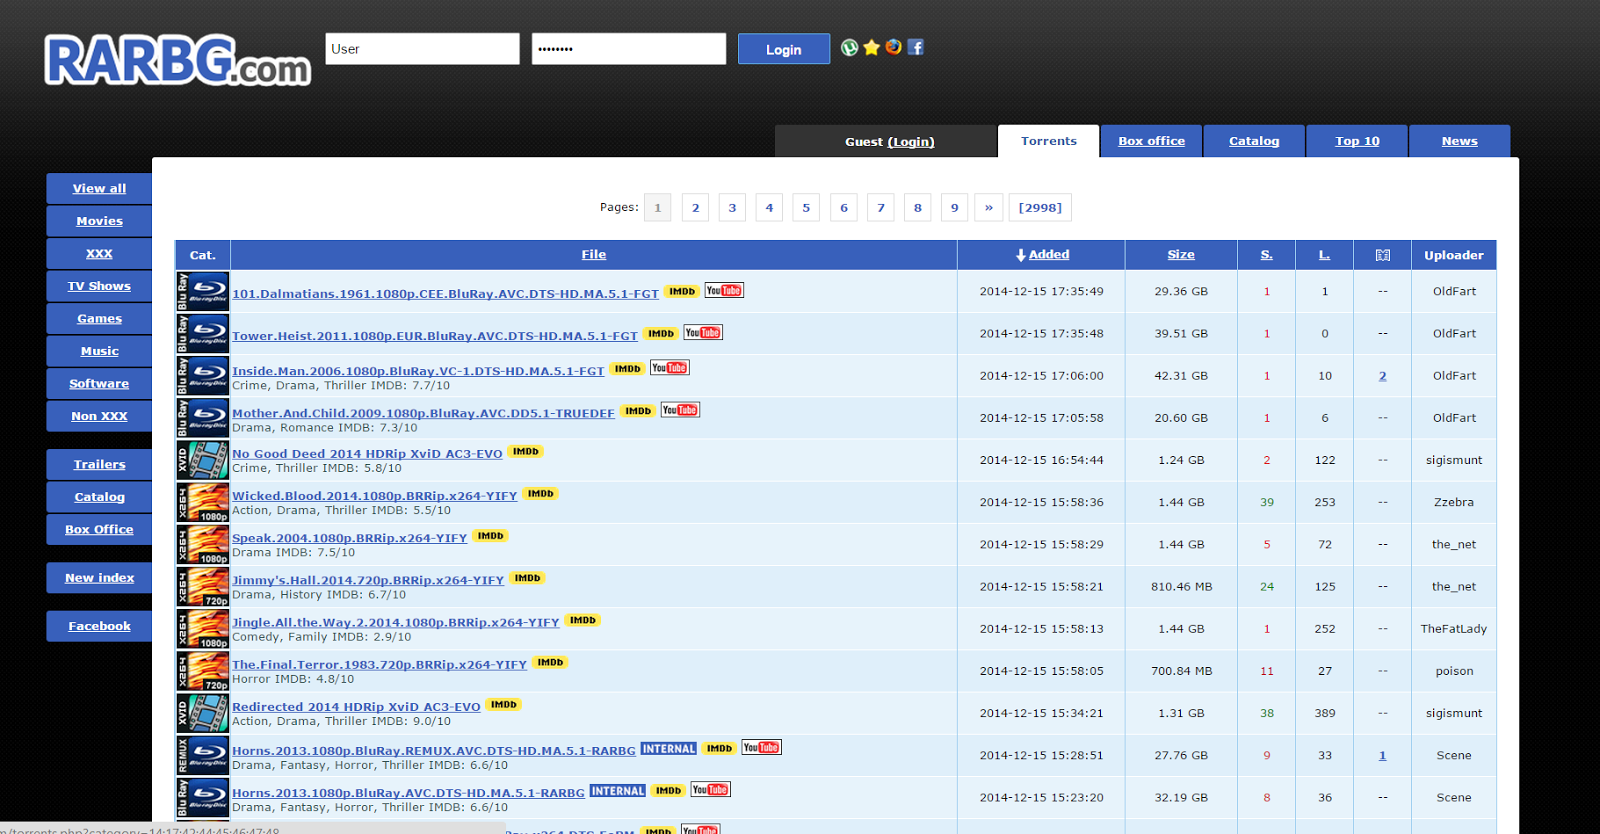
Task: Go to page 2 of results
Action: (696, 208)
